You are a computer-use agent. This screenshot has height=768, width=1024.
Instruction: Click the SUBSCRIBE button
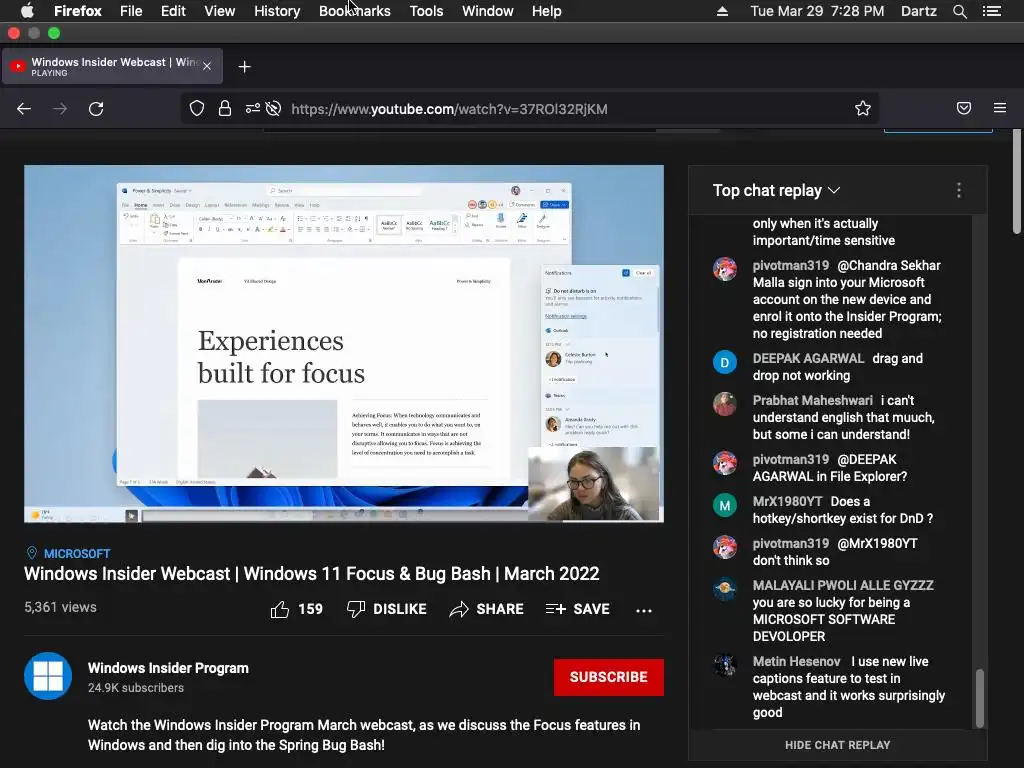pos(609,677)
